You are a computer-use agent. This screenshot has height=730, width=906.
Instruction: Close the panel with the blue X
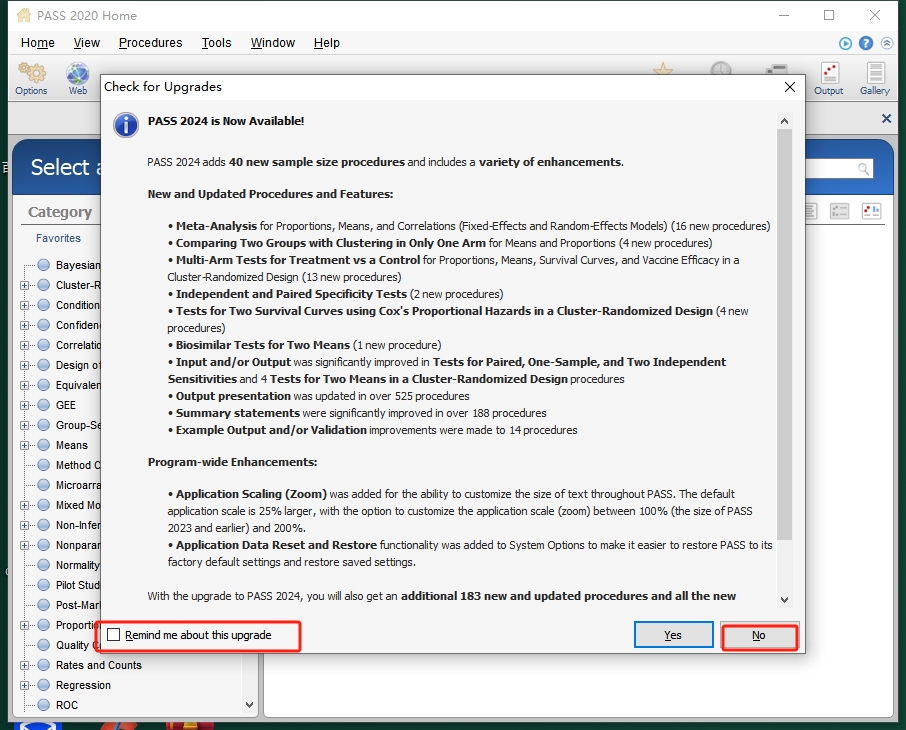(886, 118)
